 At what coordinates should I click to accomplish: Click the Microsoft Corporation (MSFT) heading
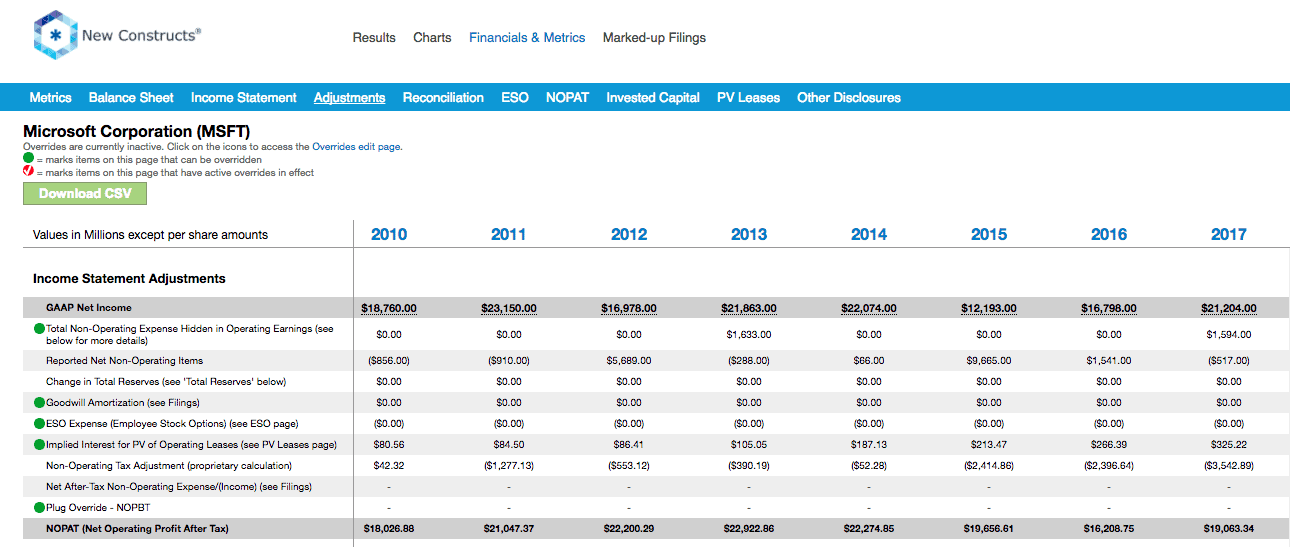[x=136, y=131]
